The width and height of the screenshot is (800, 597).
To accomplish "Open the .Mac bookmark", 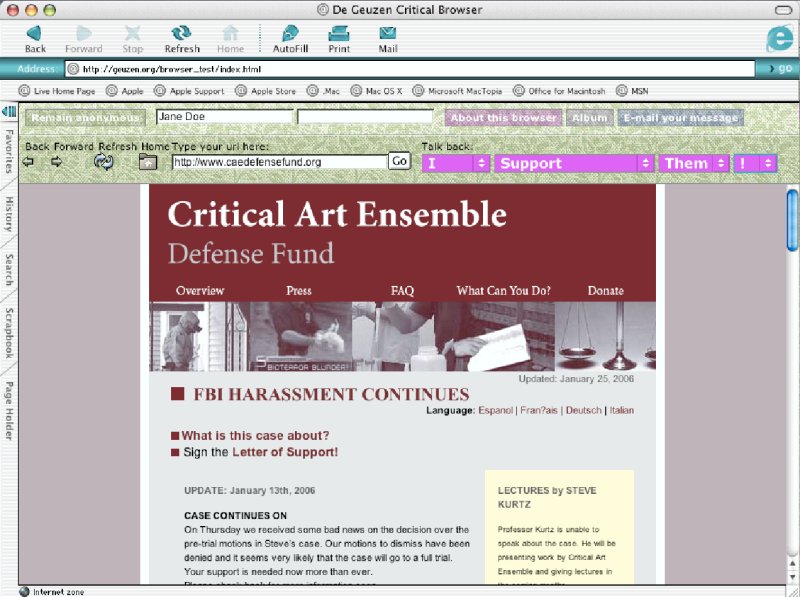I will 323,91.
